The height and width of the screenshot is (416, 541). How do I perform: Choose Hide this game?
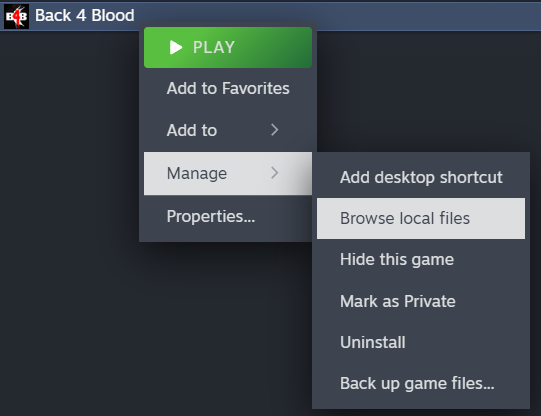[x=421, y=259]
